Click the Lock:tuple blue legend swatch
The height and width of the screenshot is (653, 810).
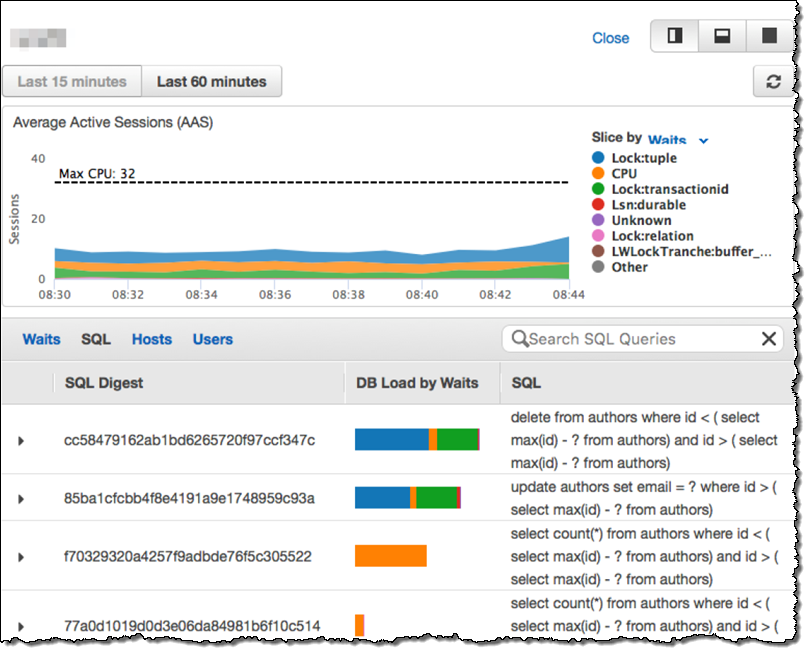598,158
